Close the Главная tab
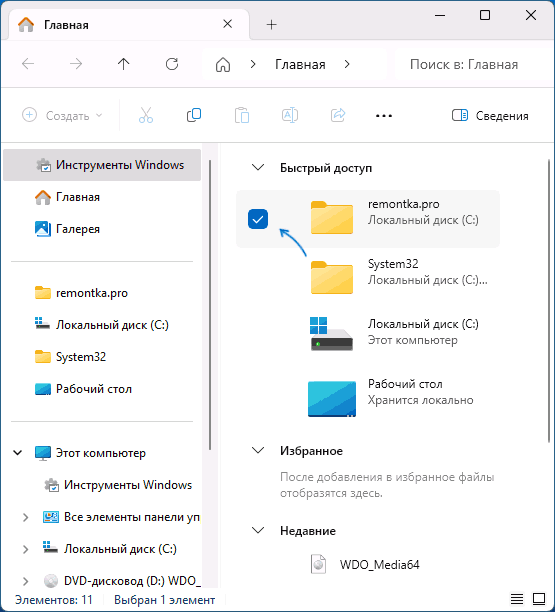The height and width of the screenshot is (612, 555). point(228,24)
